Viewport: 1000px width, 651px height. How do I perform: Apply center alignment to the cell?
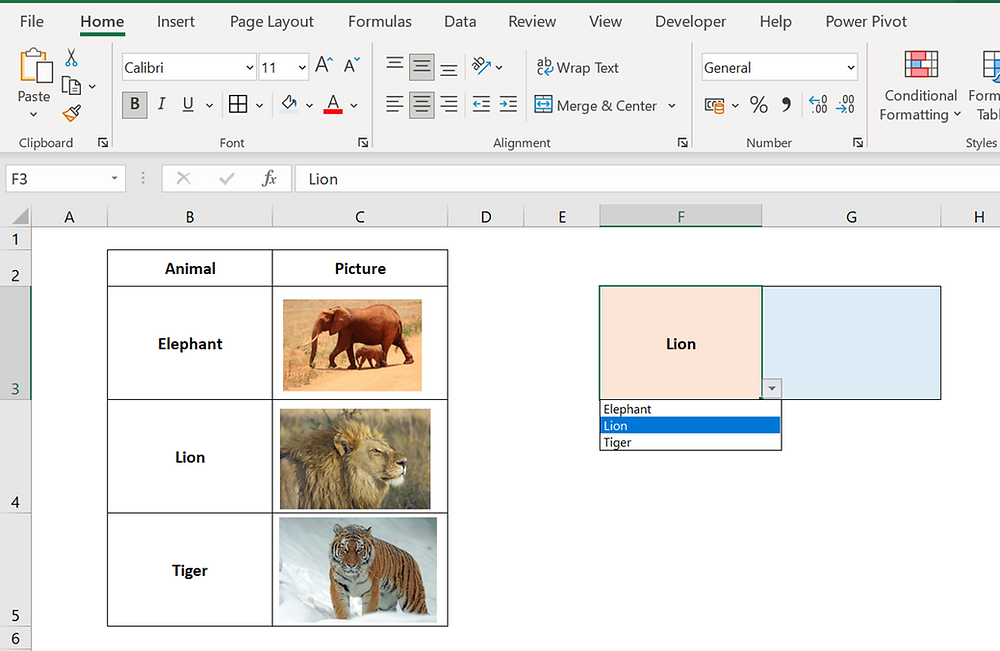421,104
